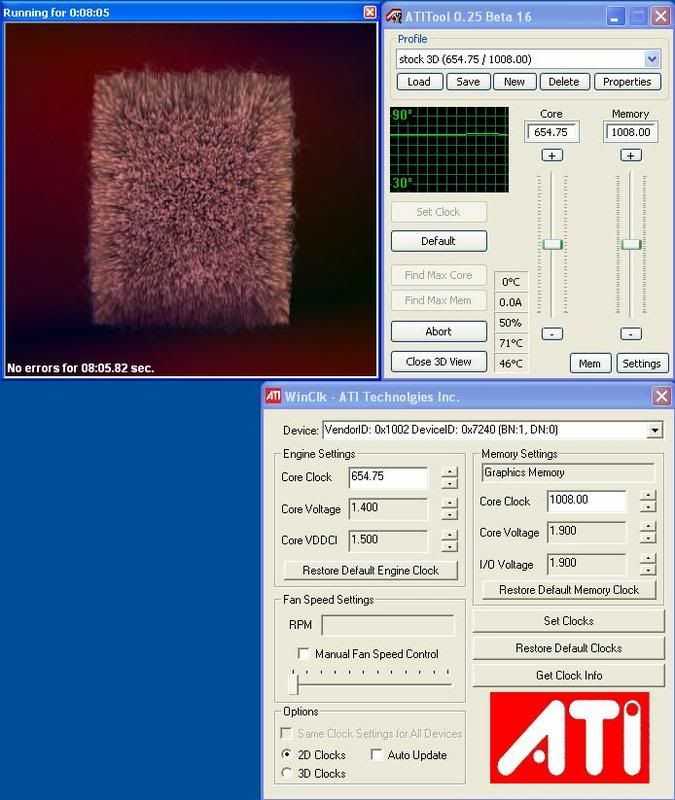Increase Memory clock with plus button
Image resolution: width=675 pixels, height=800 pixels.
coord(631,155)
